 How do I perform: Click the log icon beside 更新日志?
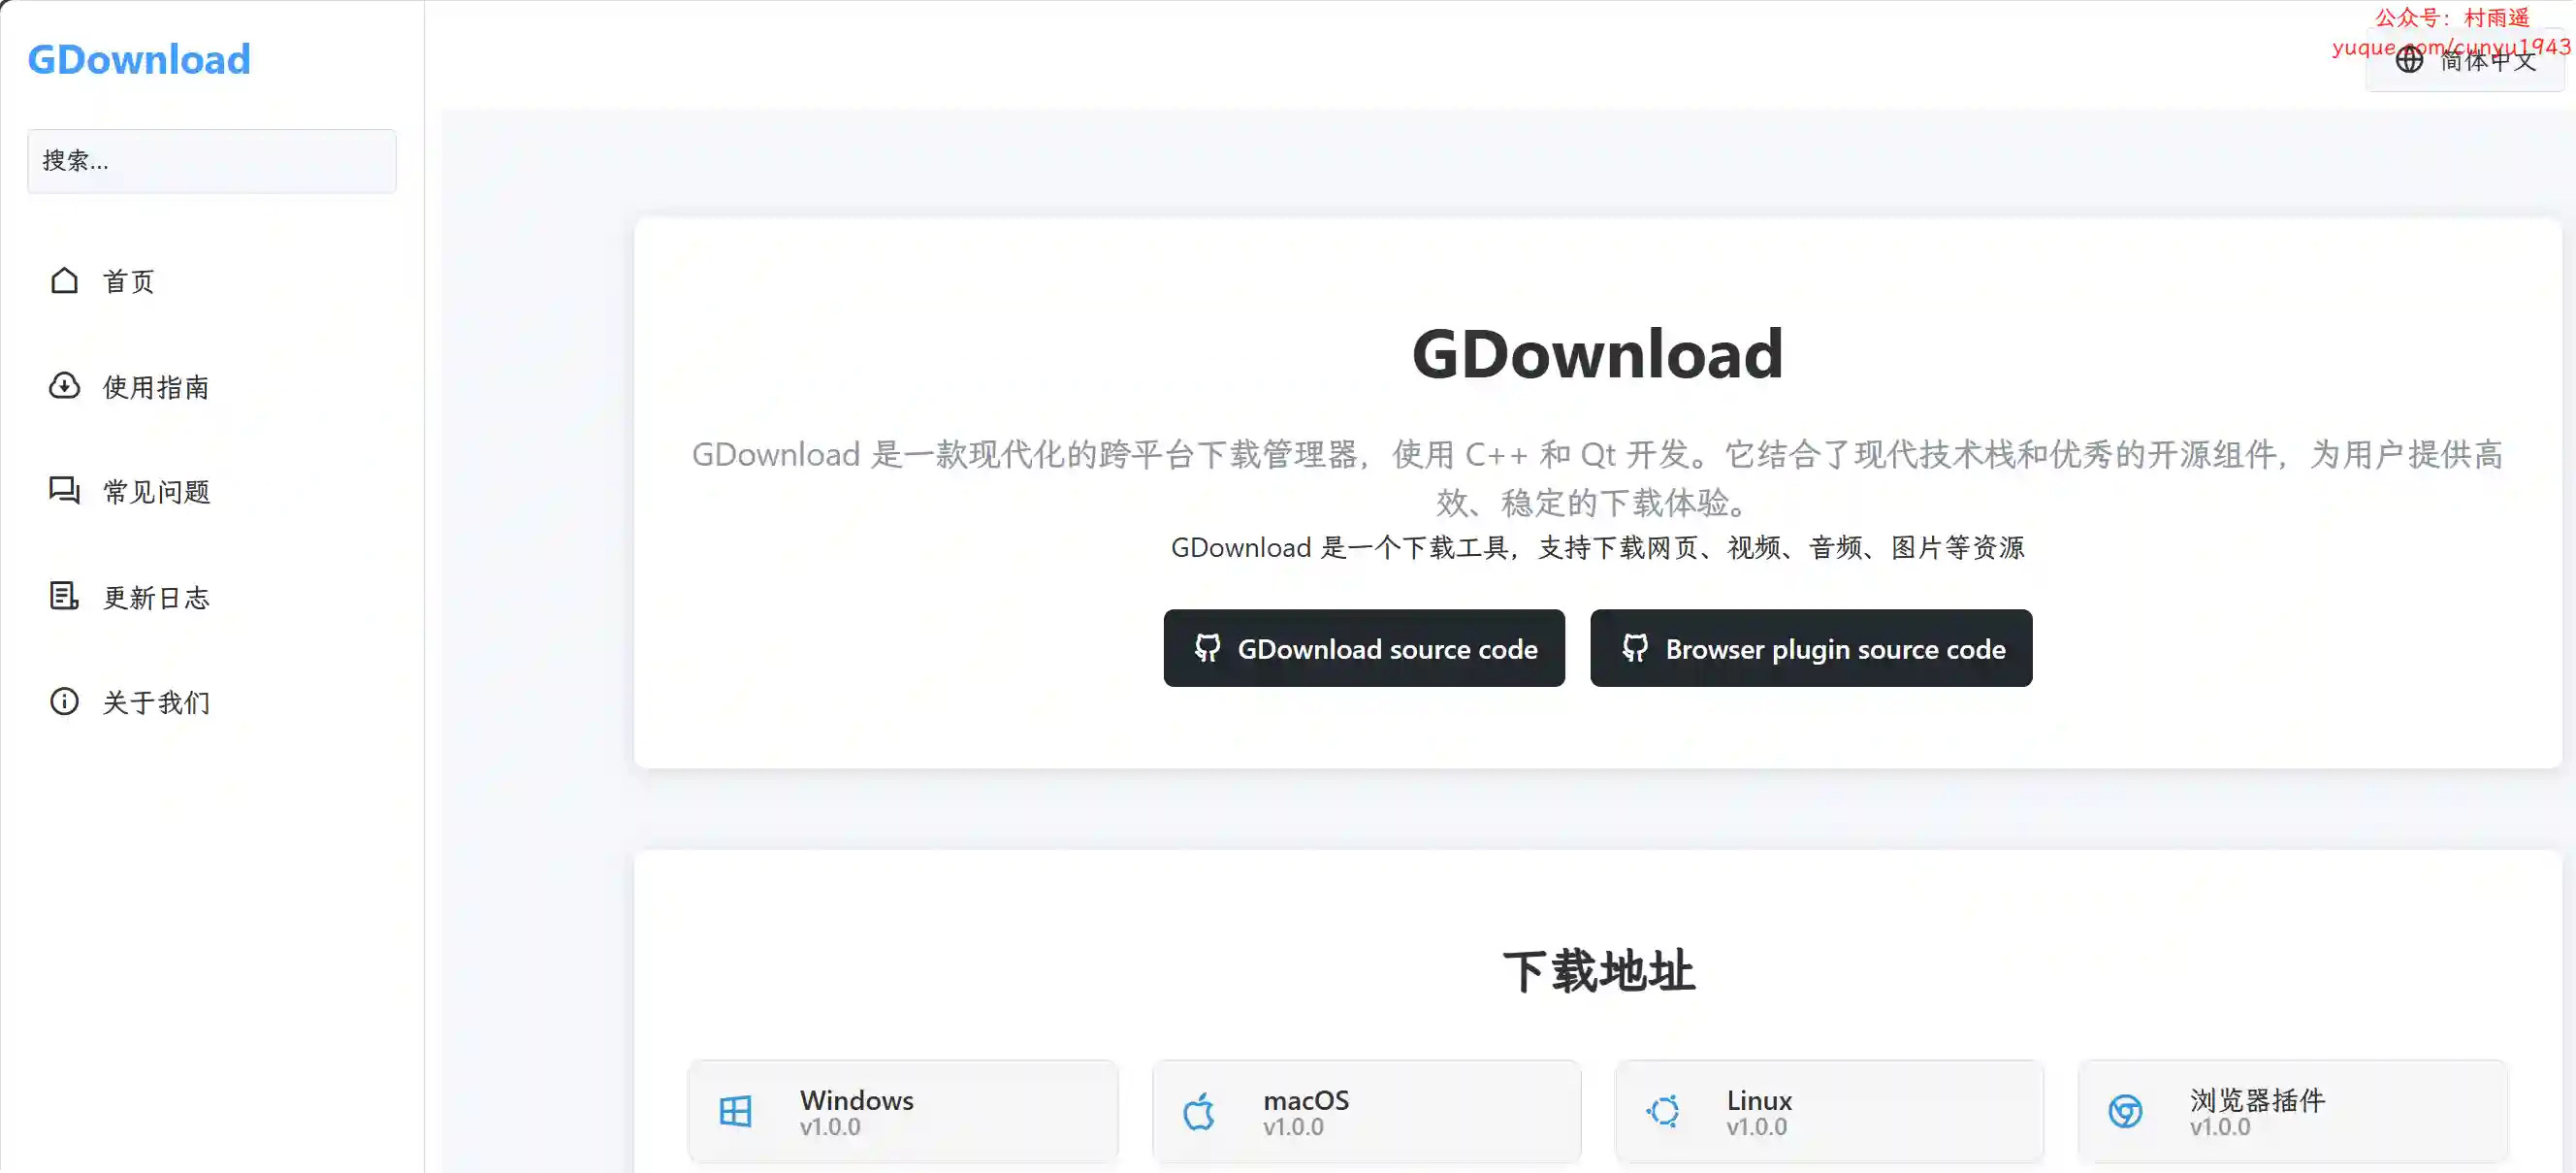point(64,596)
